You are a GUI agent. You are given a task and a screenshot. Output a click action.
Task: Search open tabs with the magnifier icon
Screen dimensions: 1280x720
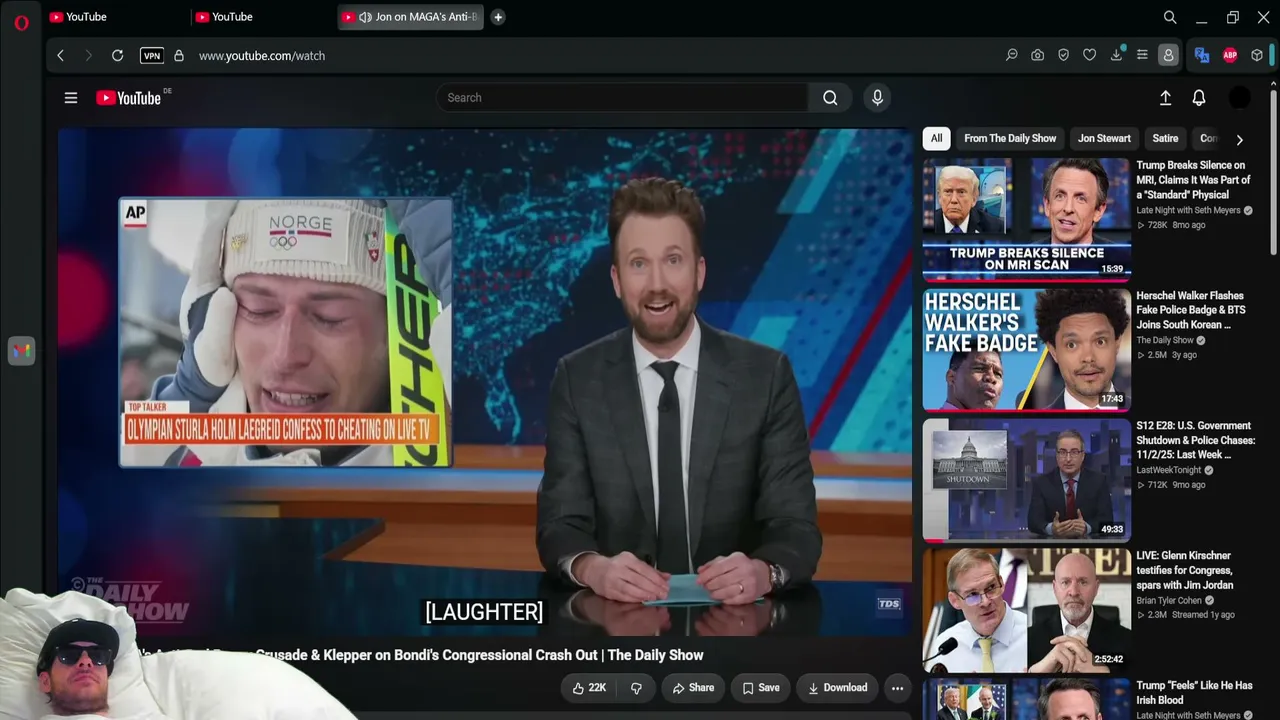click(1170, 17)
